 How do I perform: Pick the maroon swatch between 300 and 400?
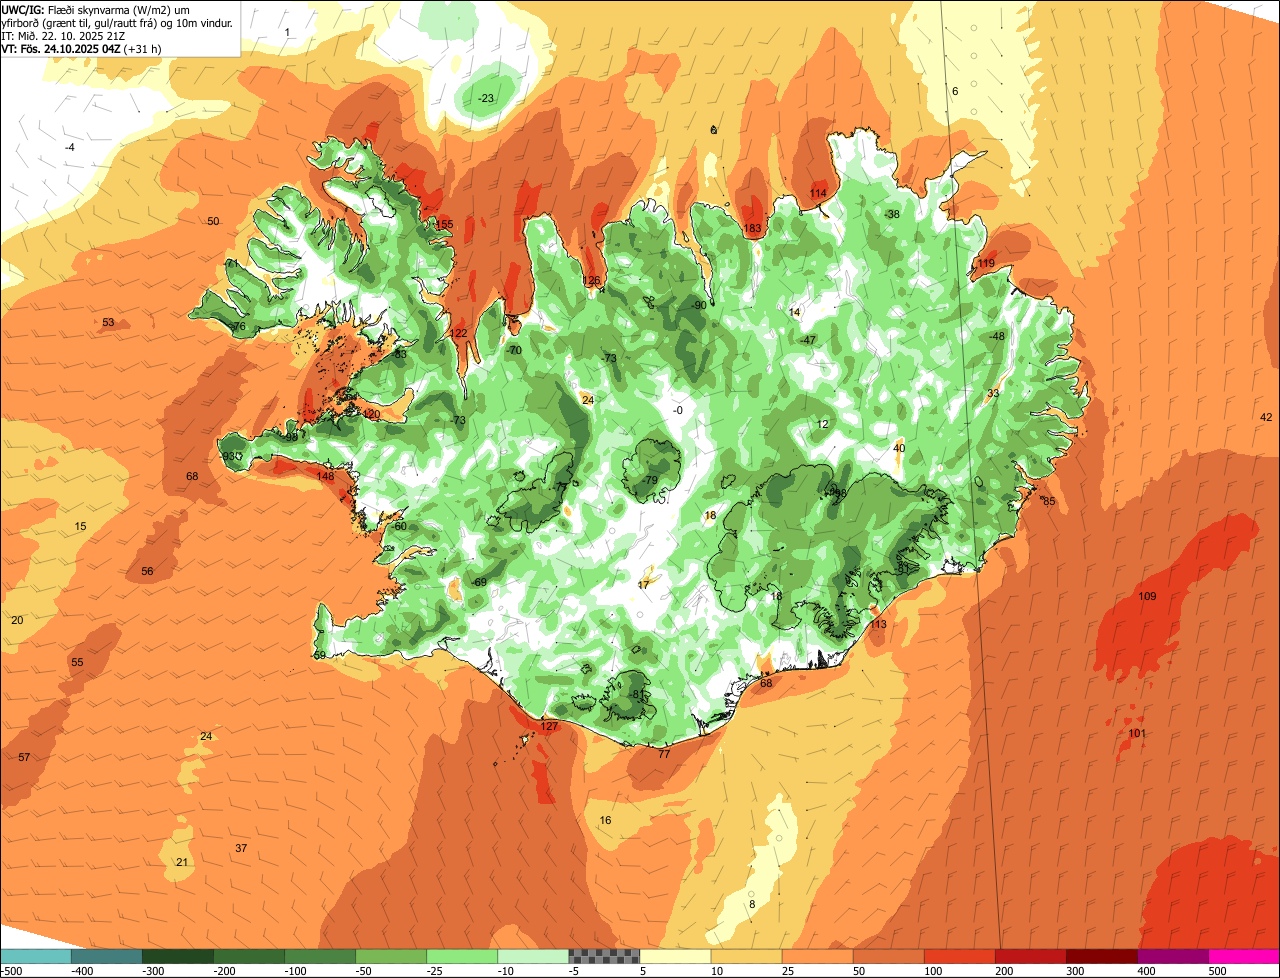[1102, 956]
